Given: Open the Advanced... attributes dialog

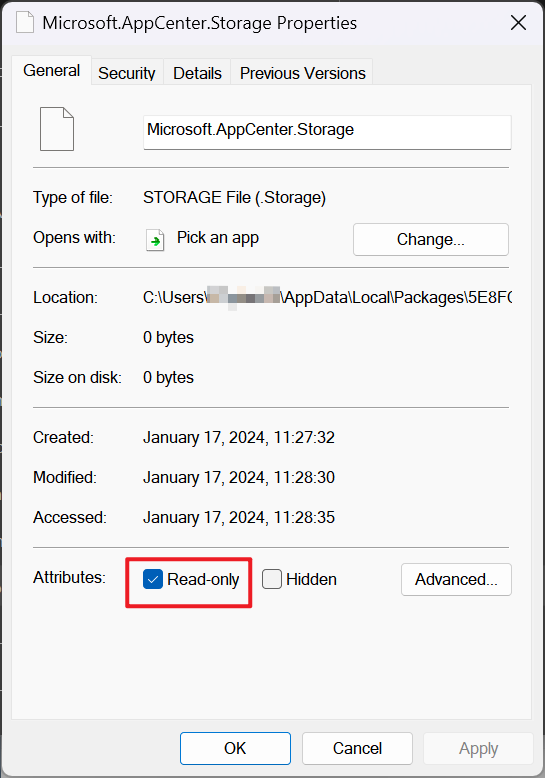Looking at the screenshot, I should 456,579.
